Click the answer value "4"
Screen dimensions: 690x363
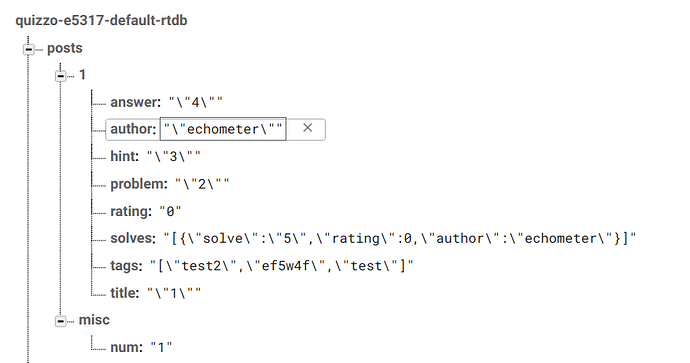(x=196, y=103)
